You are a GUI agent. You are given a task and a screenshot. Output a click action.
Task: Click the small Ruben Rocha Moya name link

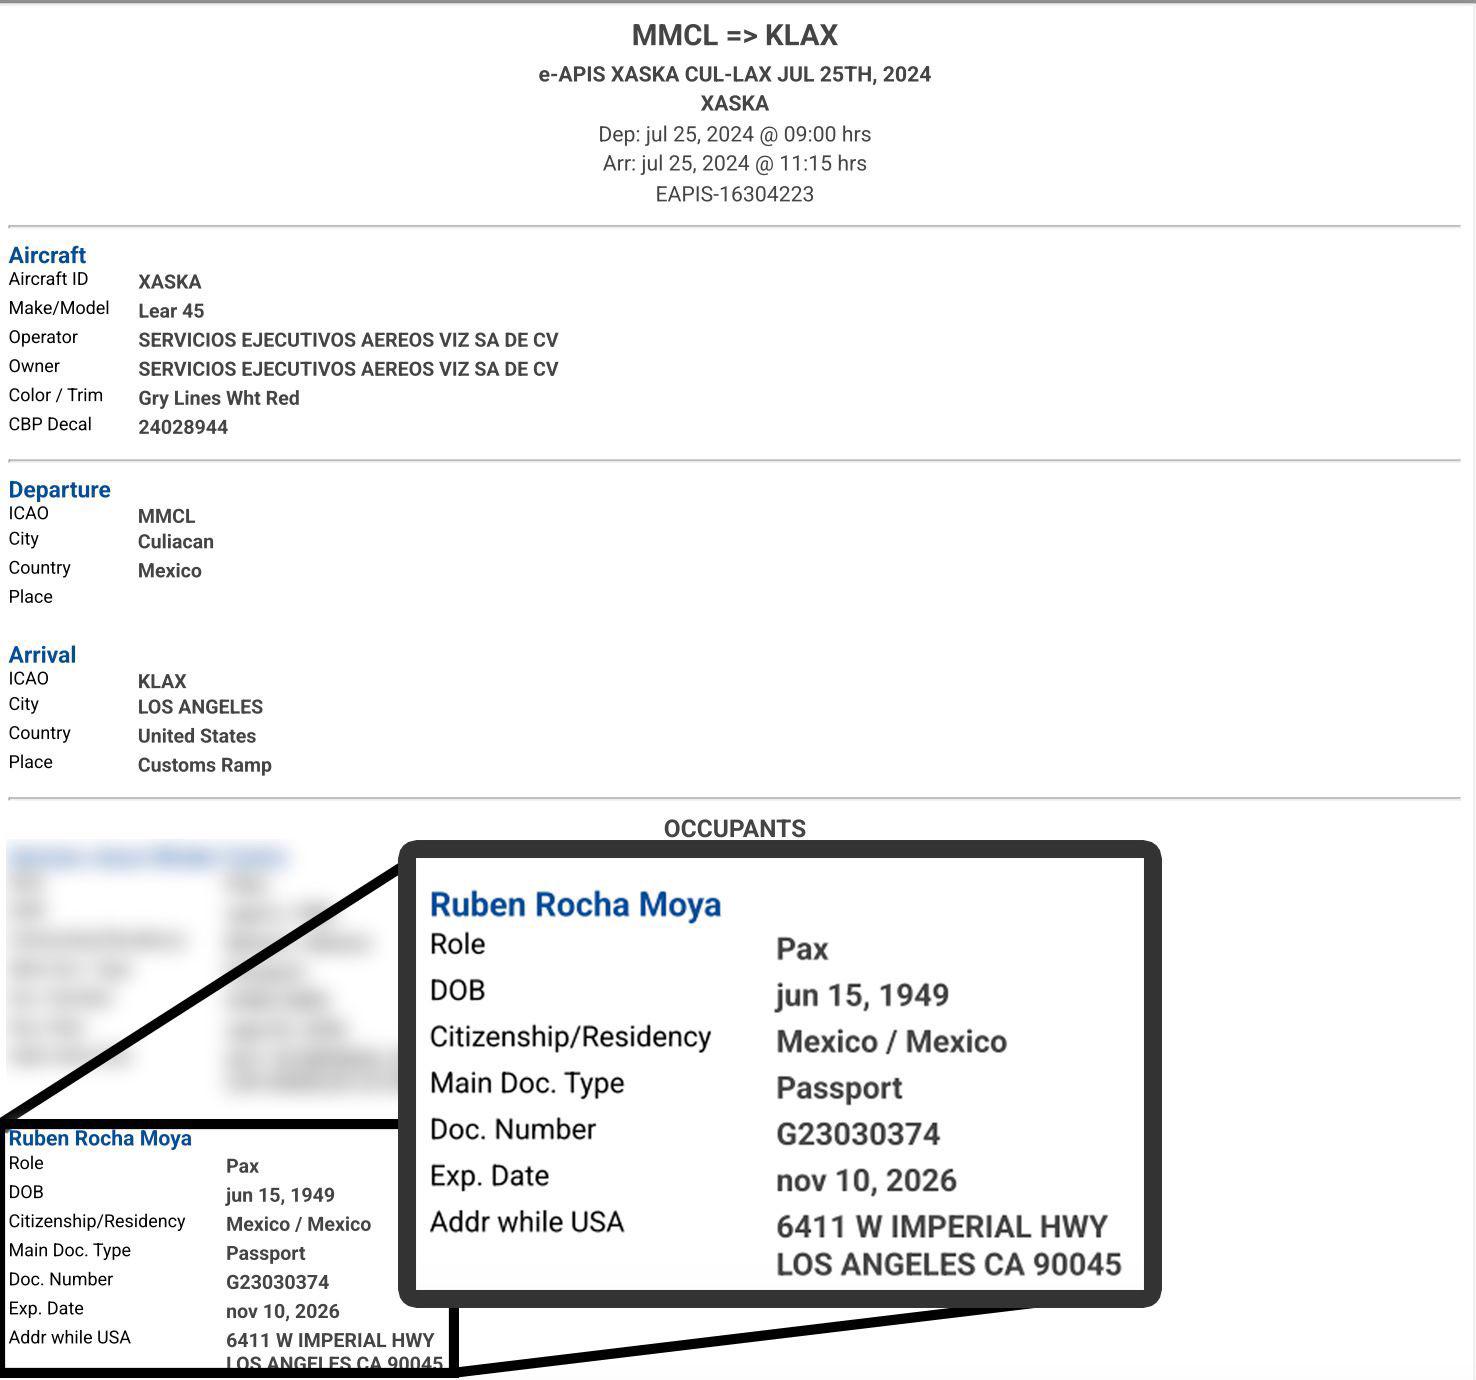click(x=100, y=1138)
